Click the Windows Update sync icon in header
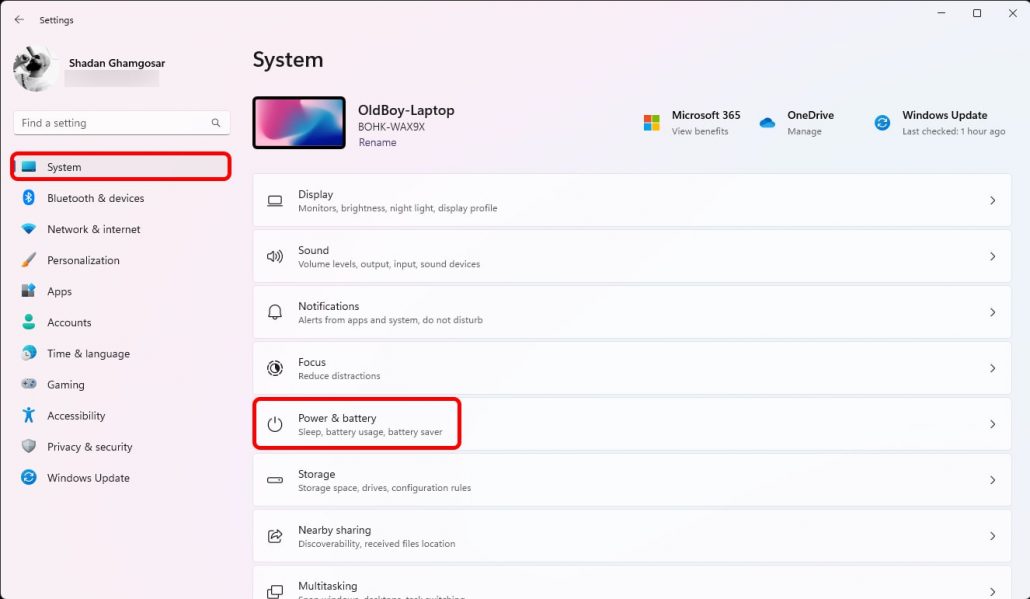 point(882,123)
